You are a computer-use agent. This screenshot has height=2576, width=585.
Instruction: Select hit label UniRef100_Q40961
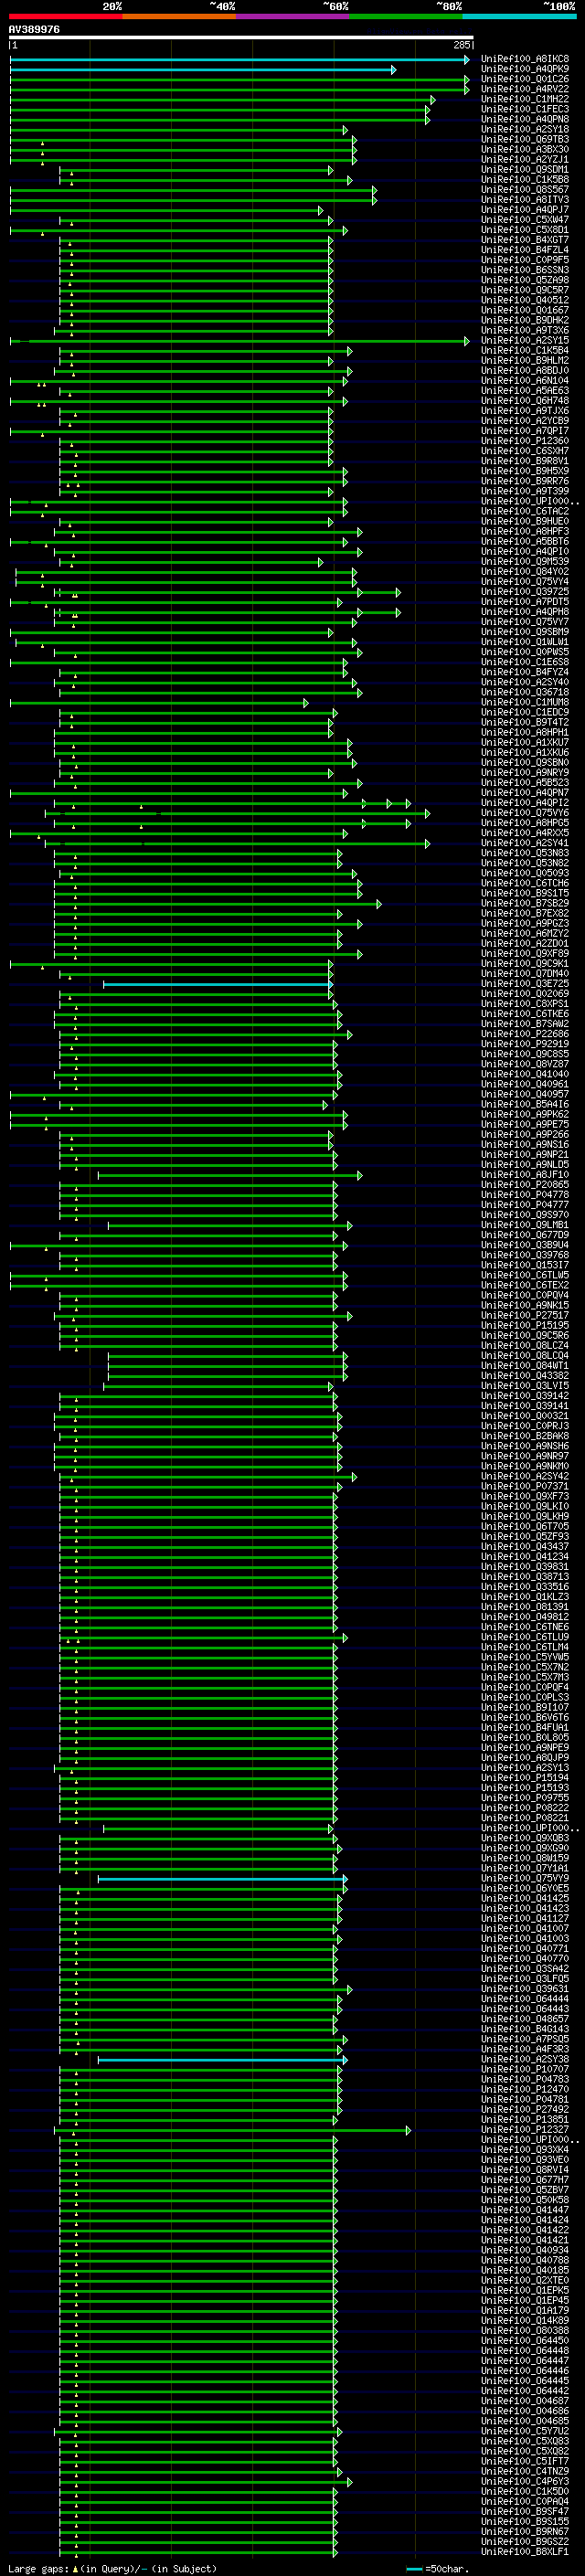(525, 1085)
